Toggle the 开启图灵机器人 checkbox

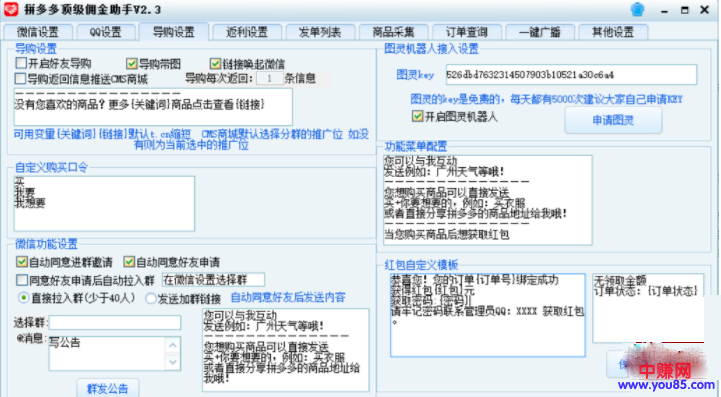point(417,116)
